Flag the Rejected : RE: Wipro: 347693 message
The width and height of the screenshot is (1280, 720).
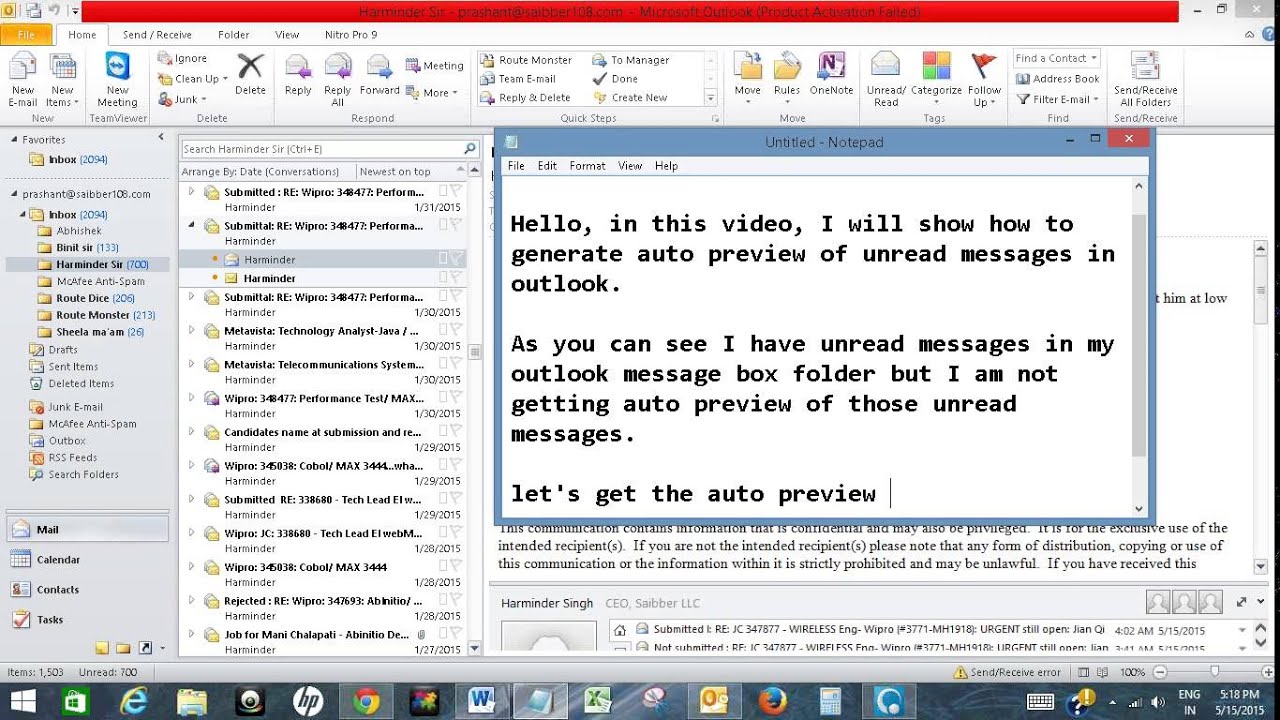pos(457,601)
